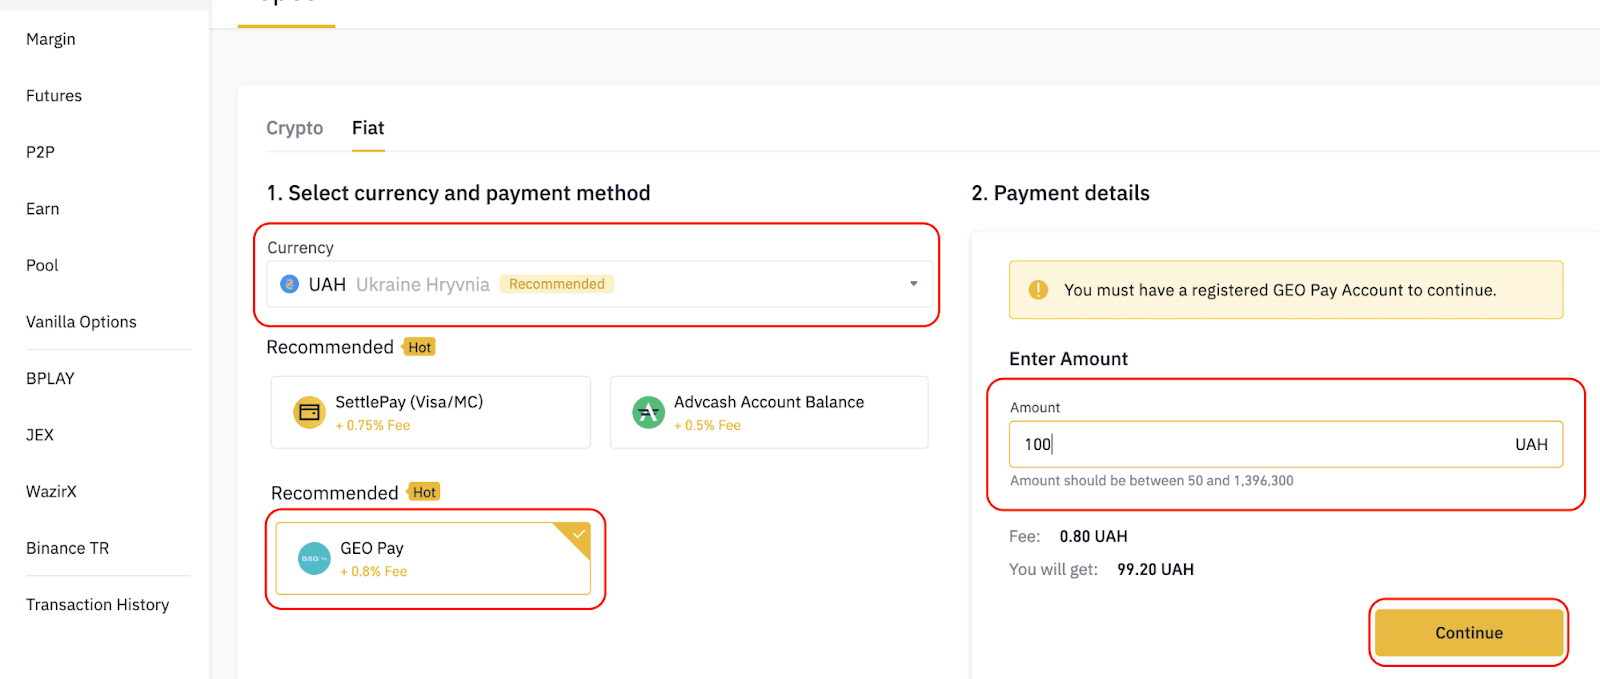Viewport: 1600px width, 679px height.
Task: Click the UAH currency coin icon
Action: coord(290,284)
